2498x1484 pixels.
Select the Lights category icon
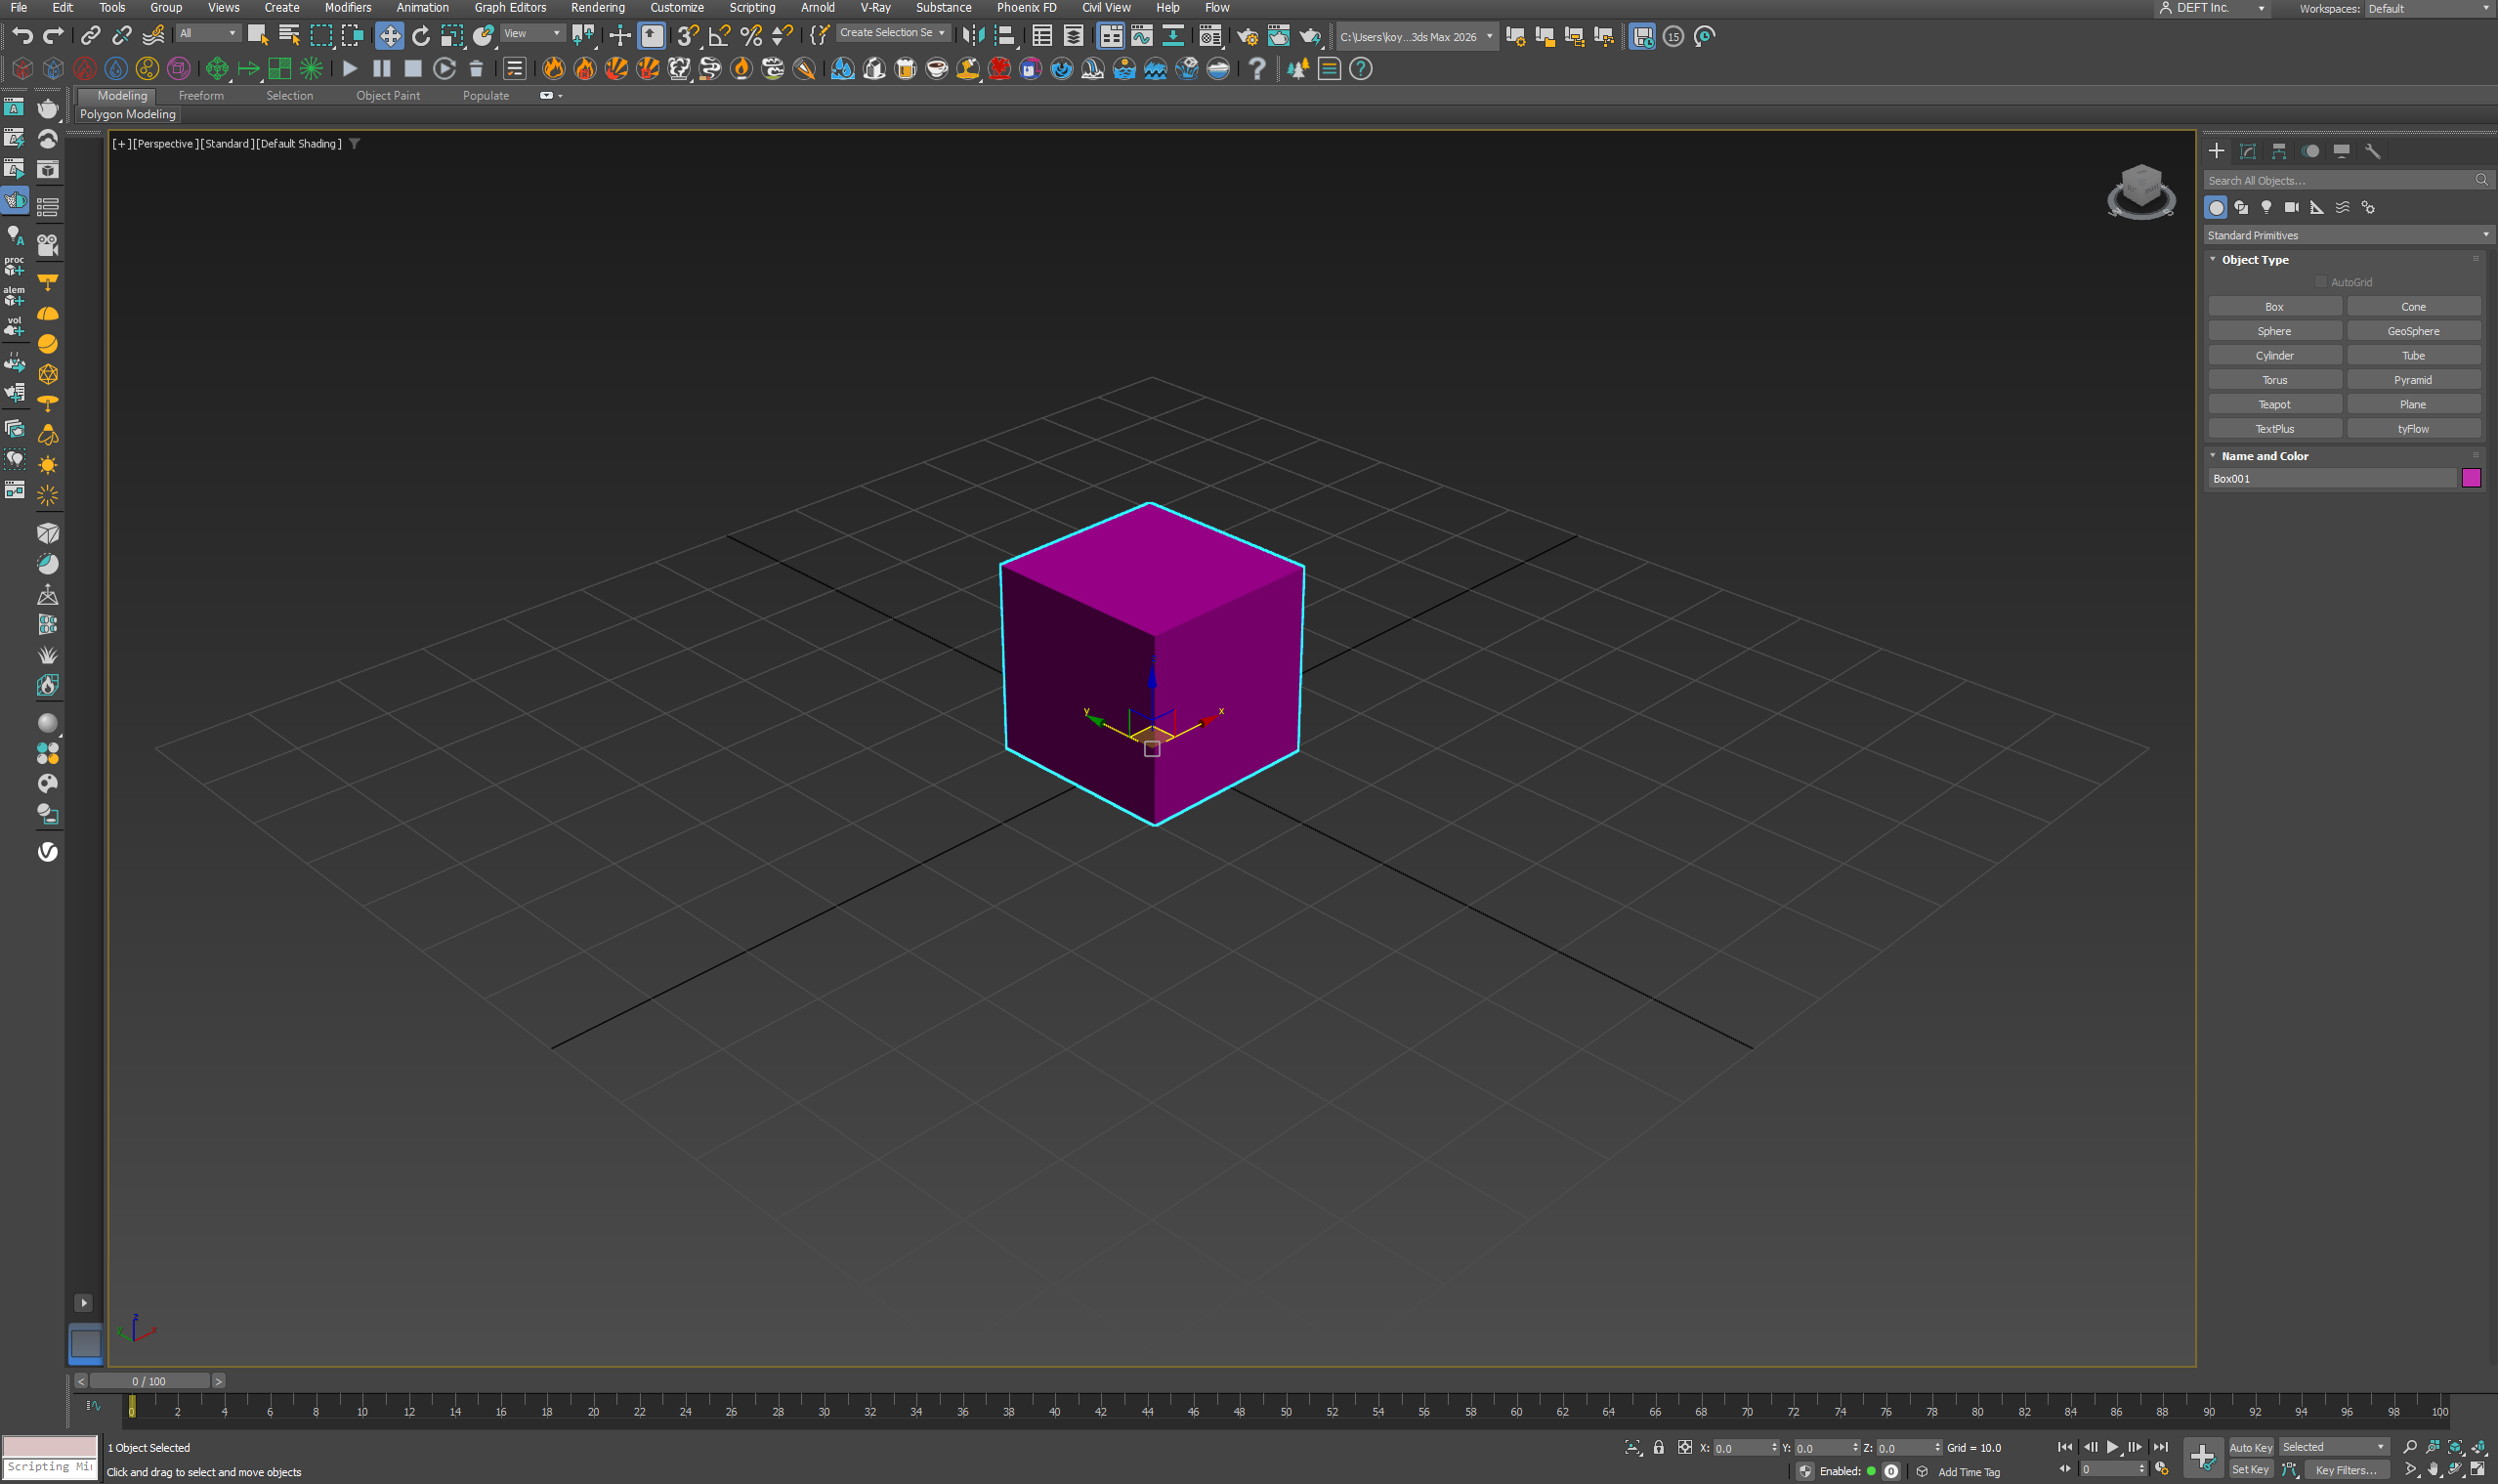2266,207
